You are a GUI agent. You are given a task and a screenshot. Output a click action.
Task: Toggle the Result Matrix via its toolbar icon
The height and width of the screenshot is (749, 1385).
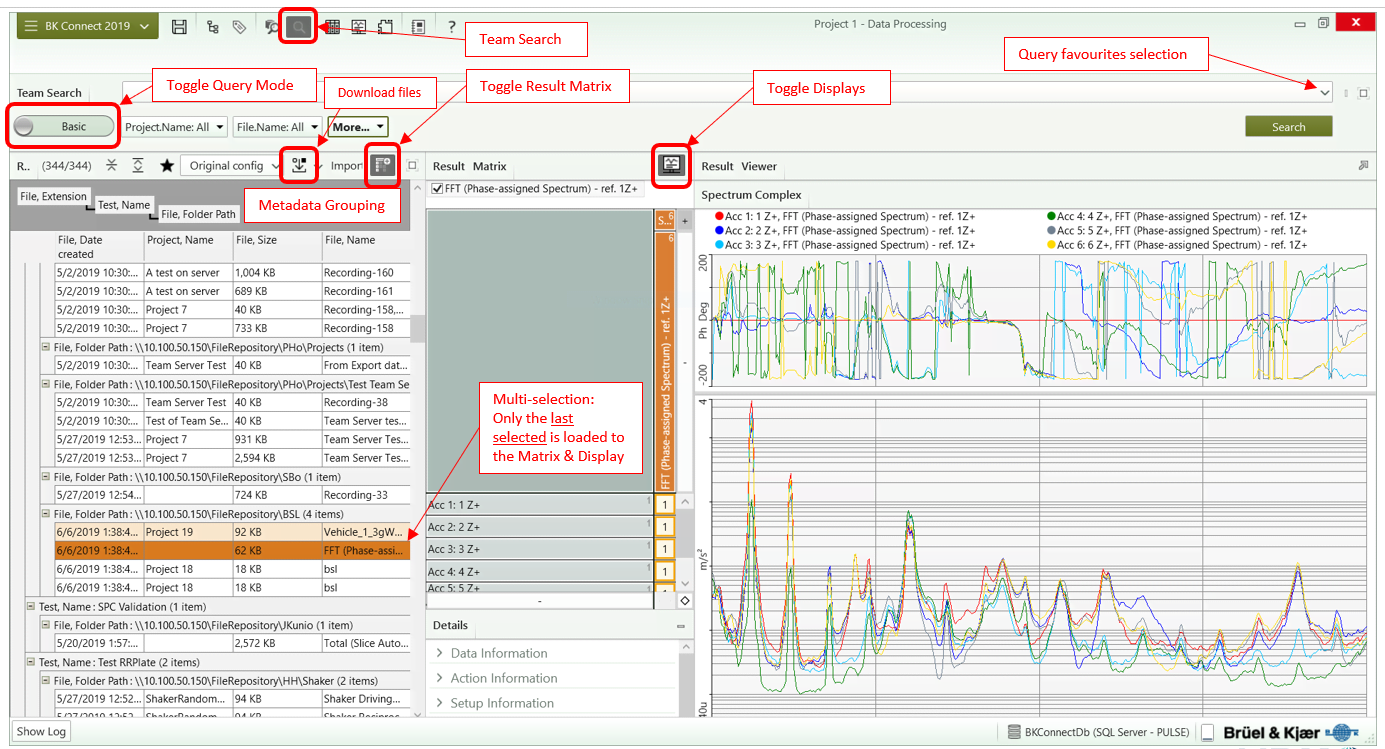(382, 165)
